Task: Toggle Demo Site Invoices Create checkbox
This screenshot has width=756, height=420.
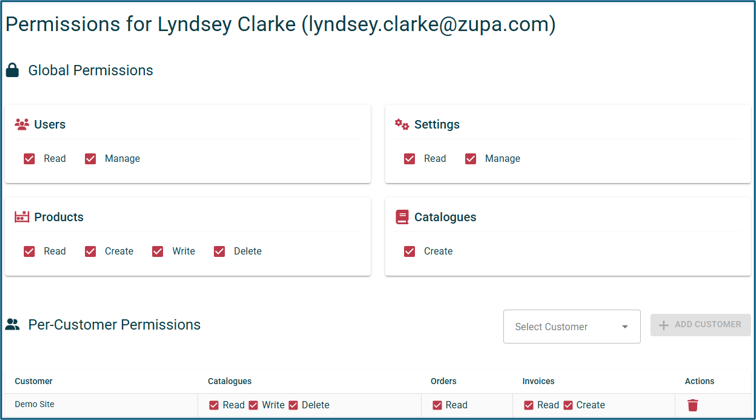Action: click(568, 405)
